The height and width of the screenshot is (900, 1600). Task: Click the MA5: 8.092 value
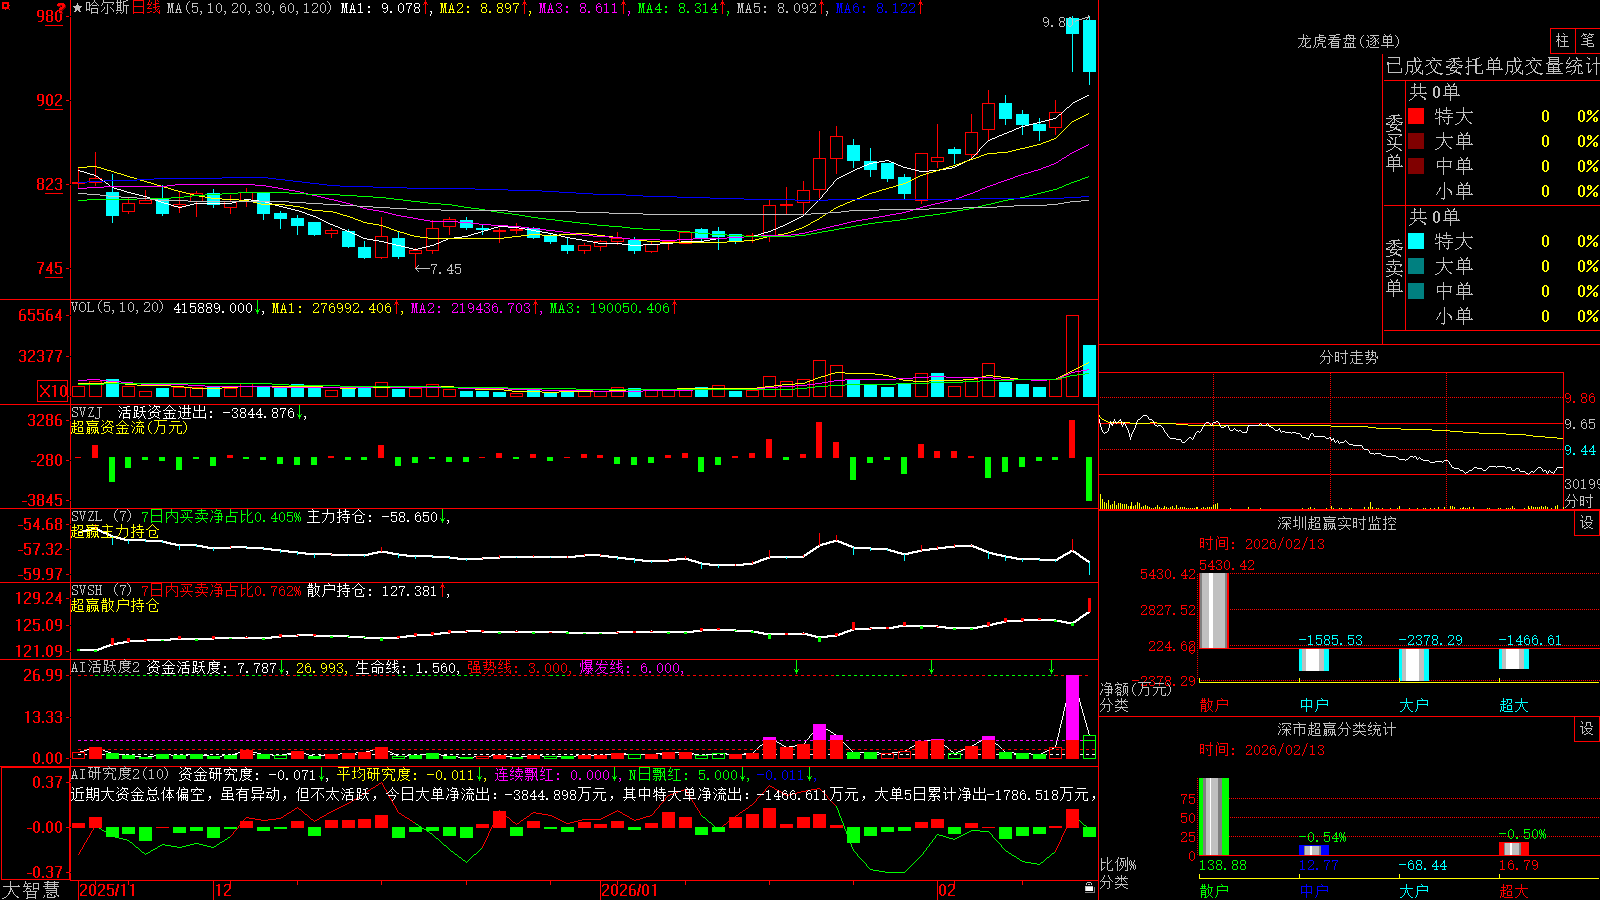(x=781, y=8)
